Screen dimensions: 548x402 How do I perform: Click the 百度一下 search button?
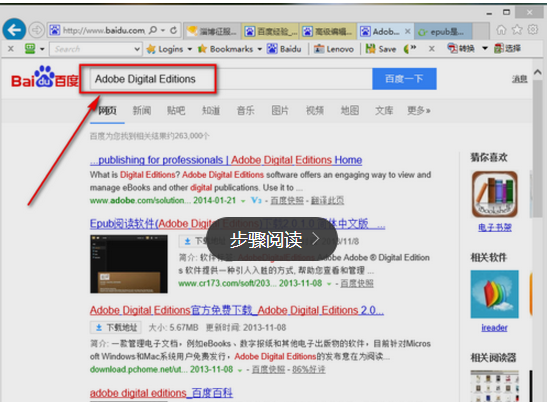point(404,79)
